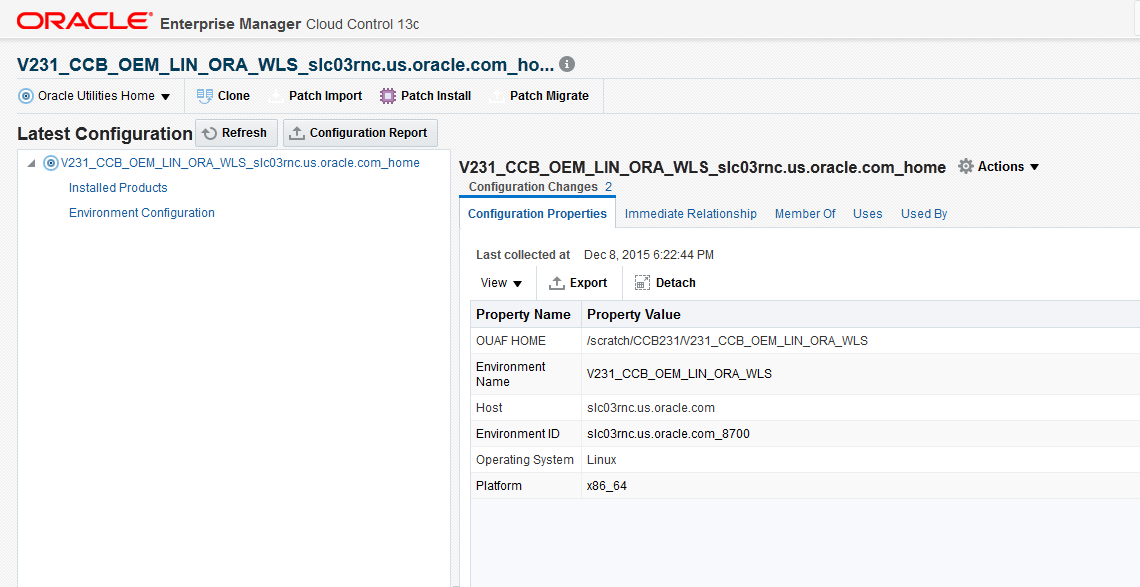Refresh the latest configuration
1140x587 pixels.
[x=236, y=133]
